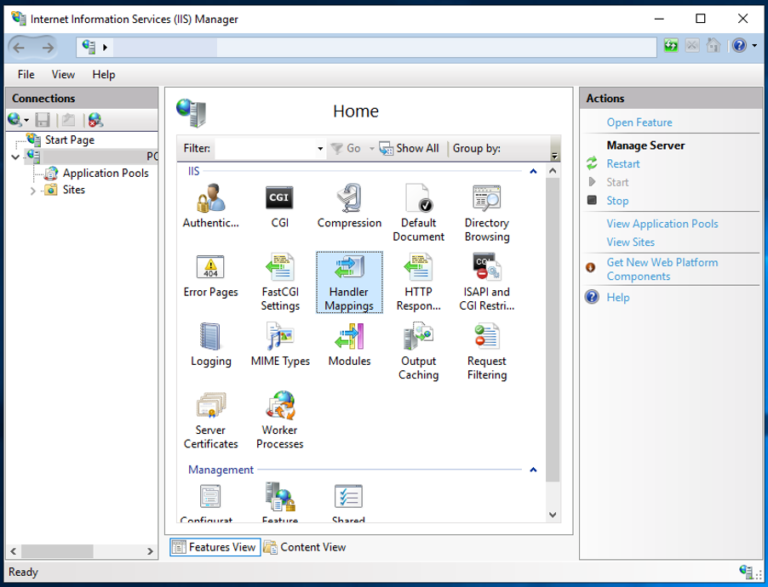Click the stop loading icon beside the address bar

692,46
